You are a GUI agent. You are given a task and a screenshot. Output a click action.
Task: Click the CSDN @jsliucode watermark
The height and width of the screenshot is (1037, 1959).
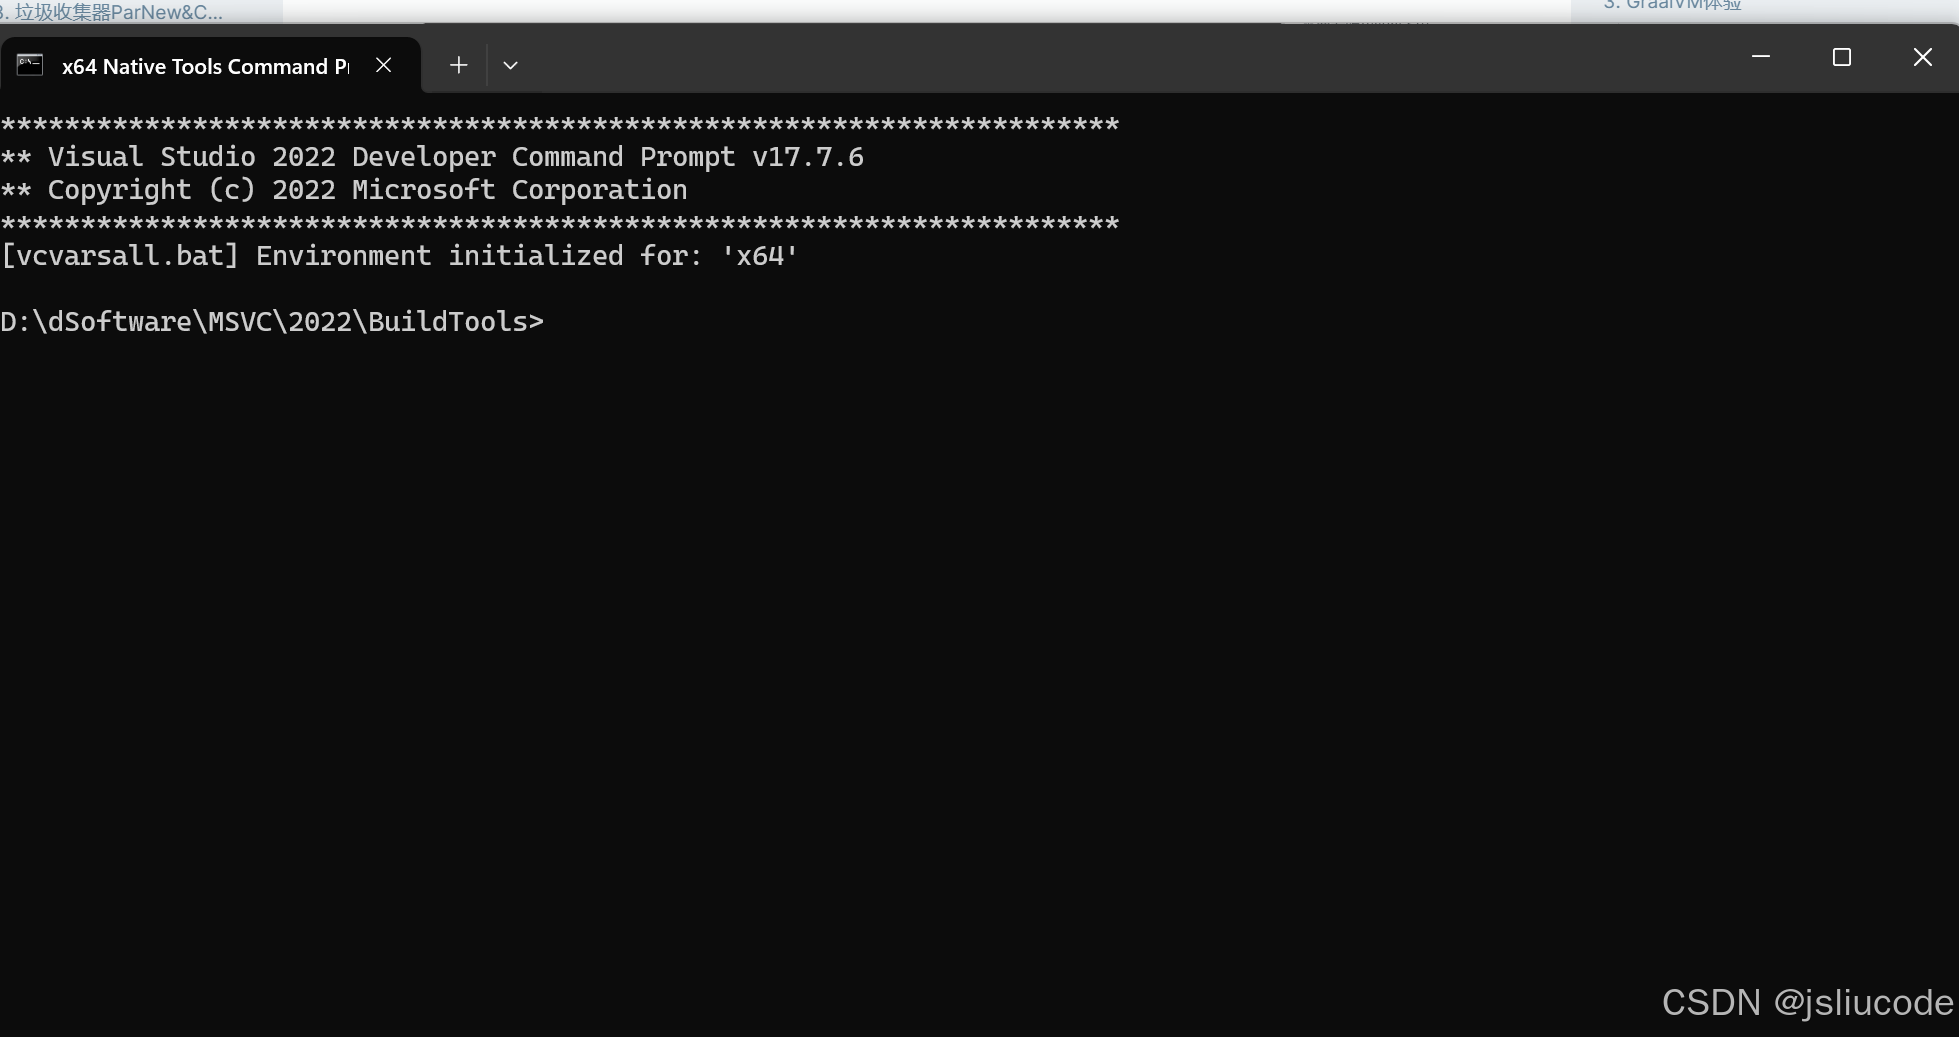coord(1806,1002)
